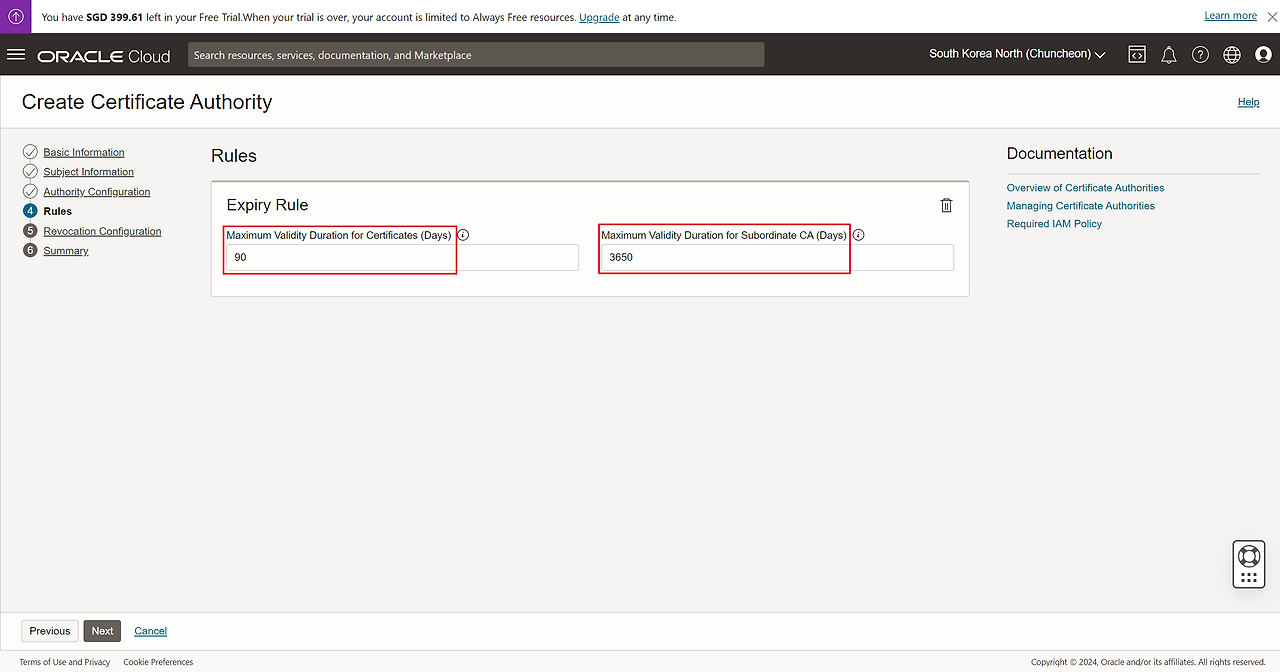Go to Basic Information step
Screen dimensions: 1280x672
tap(84, 152)
